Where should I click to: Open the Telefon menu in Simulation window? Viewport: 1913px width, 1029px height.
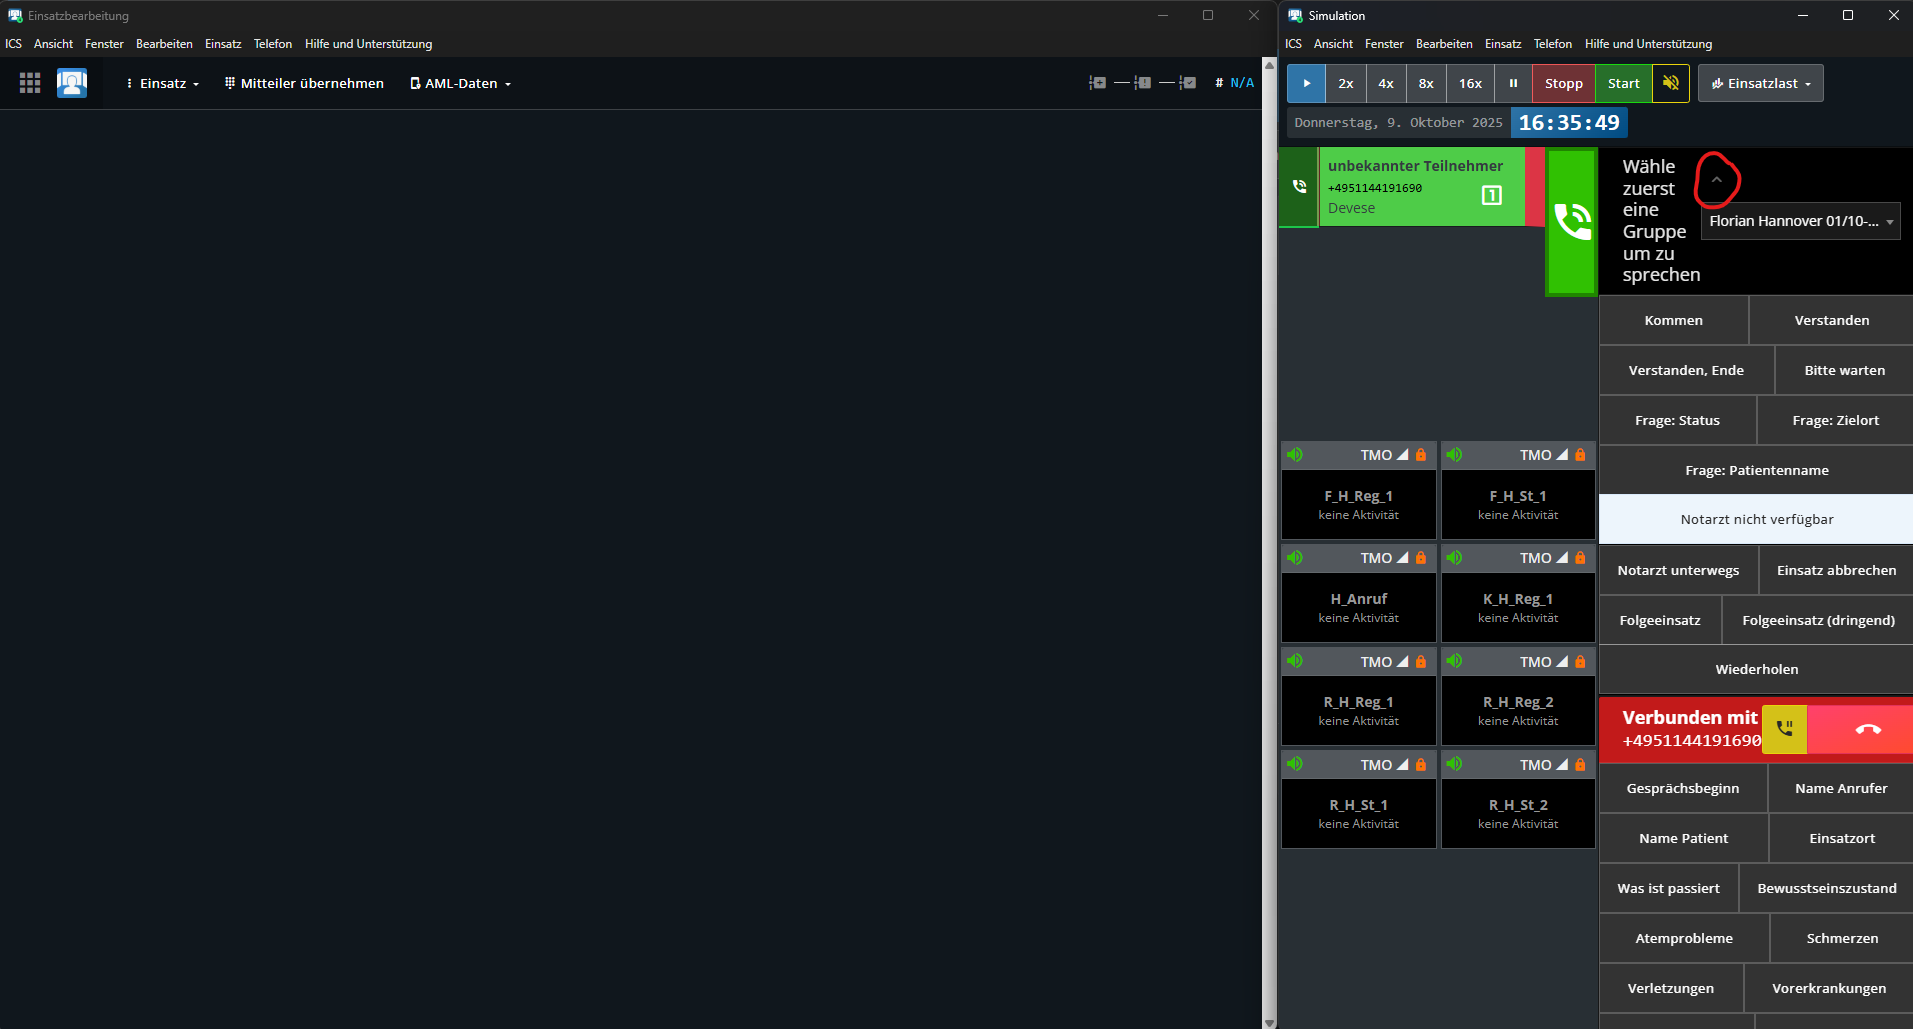1552,44
